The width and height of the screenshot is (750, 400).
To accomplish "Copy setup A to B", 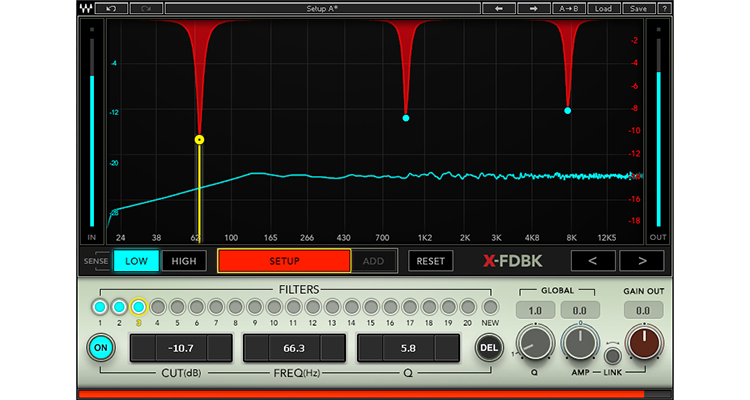I will coord(569,8).
